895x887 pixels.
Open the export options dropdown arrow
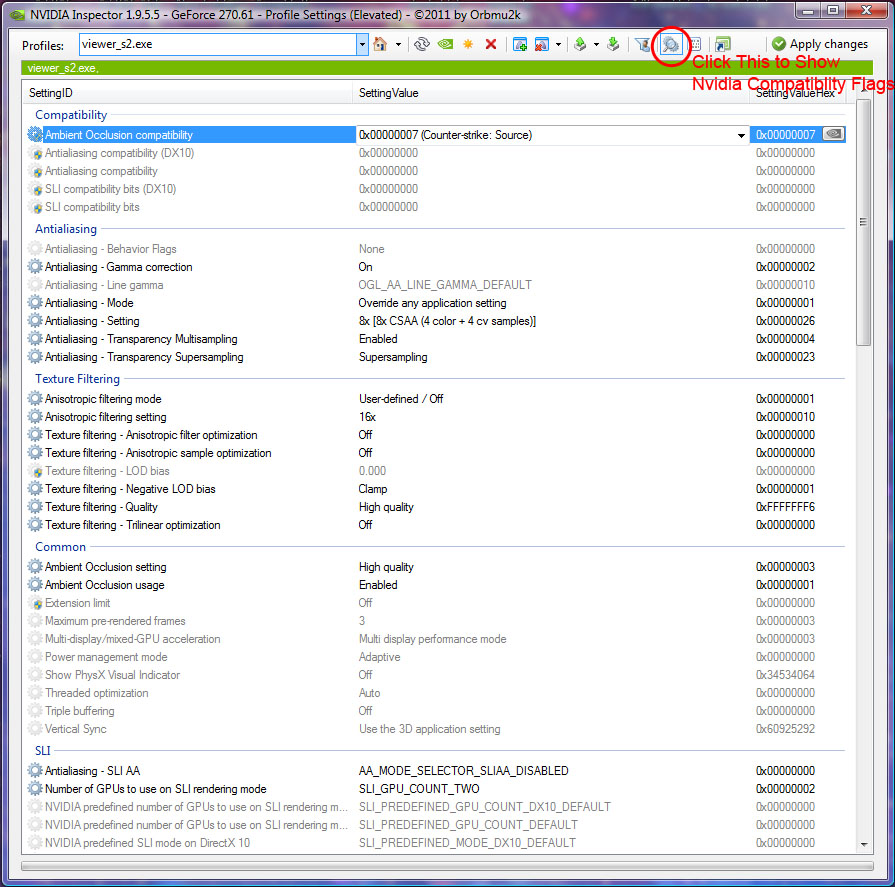coord(596,45)
